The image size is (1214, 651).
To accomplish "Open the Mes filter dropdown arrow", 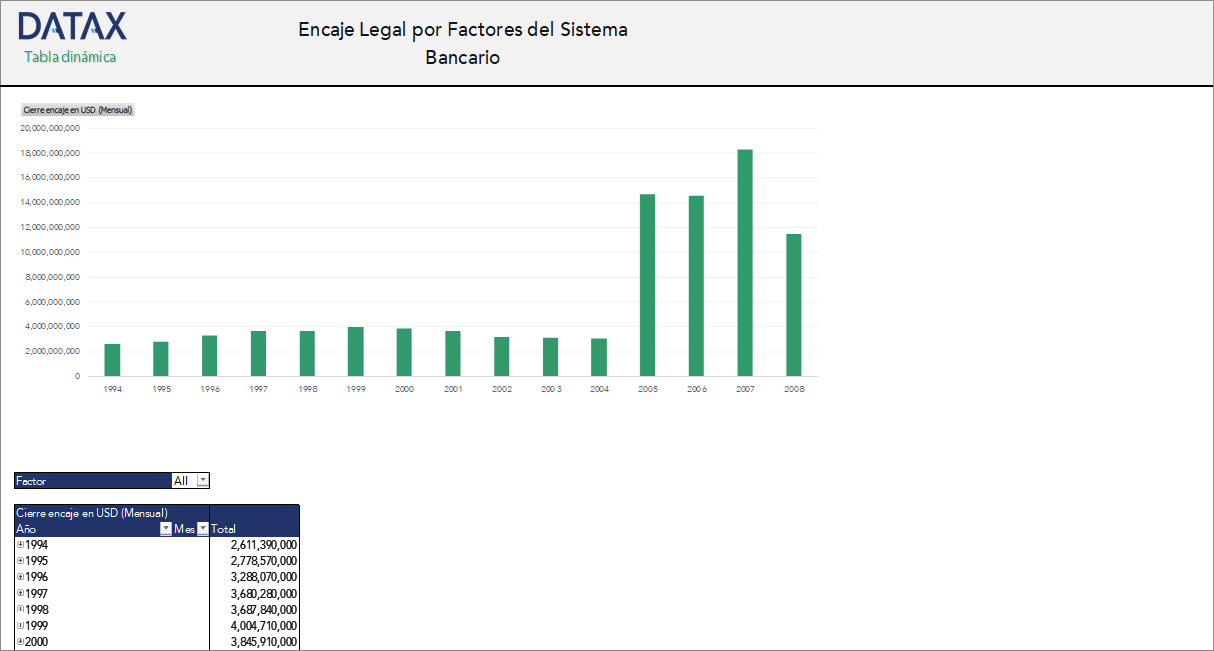I will [203, 528].
